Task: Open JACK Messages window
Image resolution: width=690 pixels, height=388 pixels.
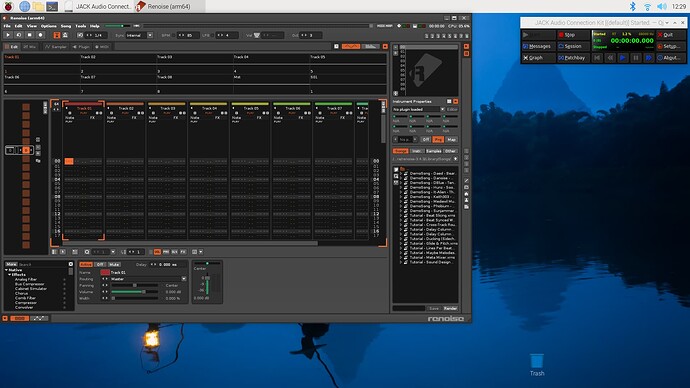Action: (x=538, y=46)
